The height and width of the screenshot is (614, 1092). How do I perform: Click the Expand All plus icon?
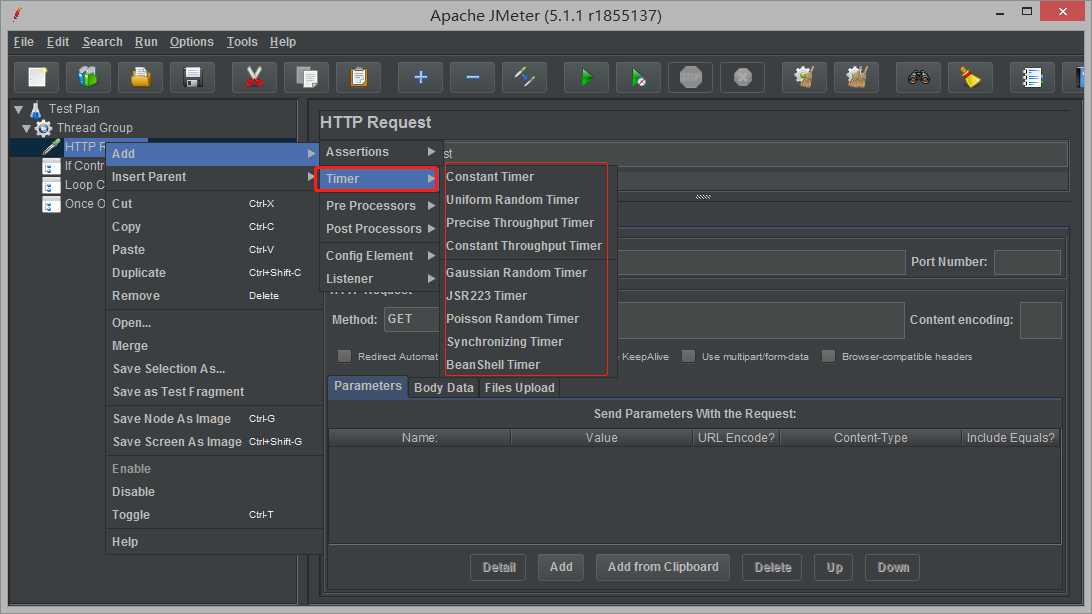point(420,77)
